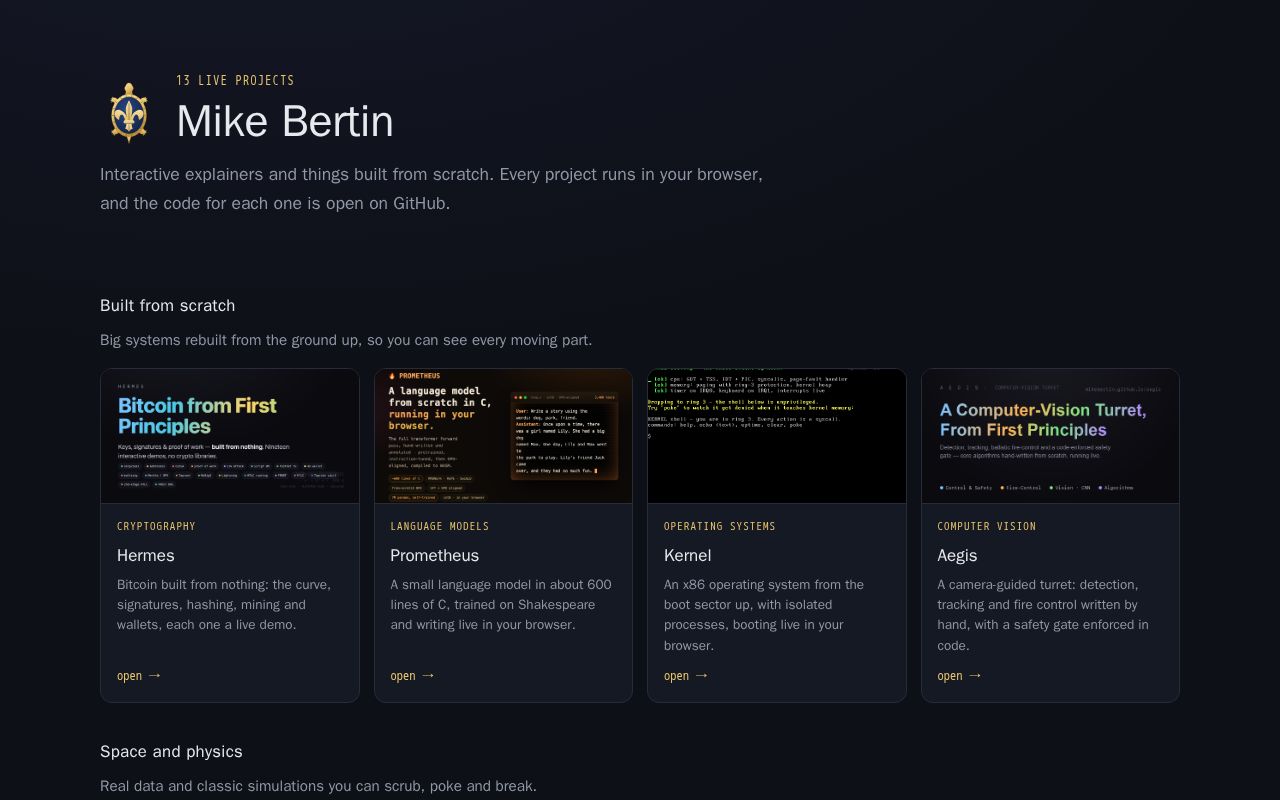
Task: Click the Space and physics section heading
Action: 171,751
